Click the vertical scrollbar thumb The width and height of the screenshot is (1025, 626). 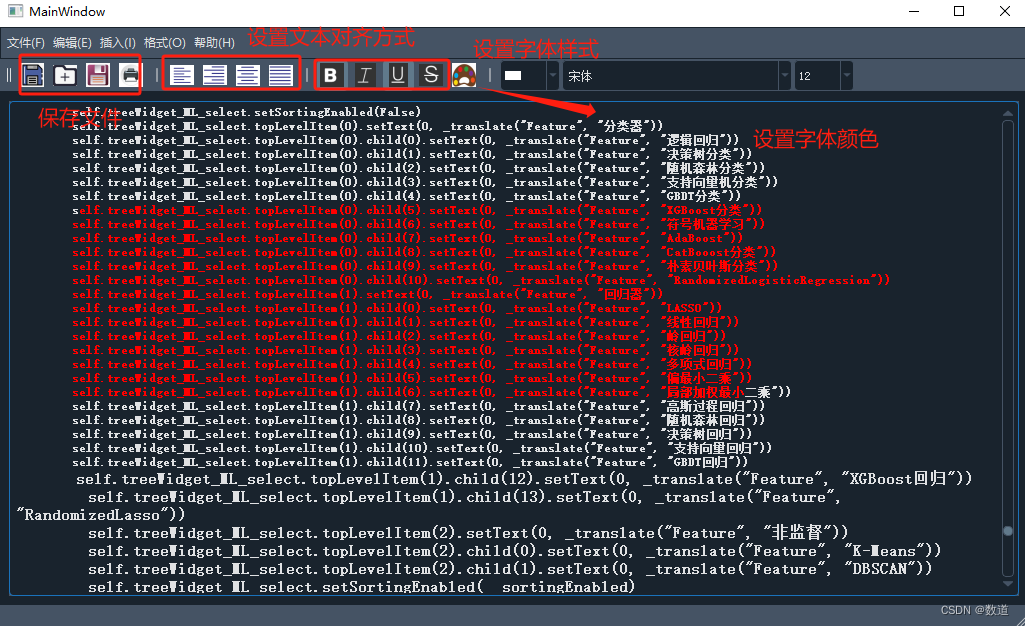coord(1009,533)
